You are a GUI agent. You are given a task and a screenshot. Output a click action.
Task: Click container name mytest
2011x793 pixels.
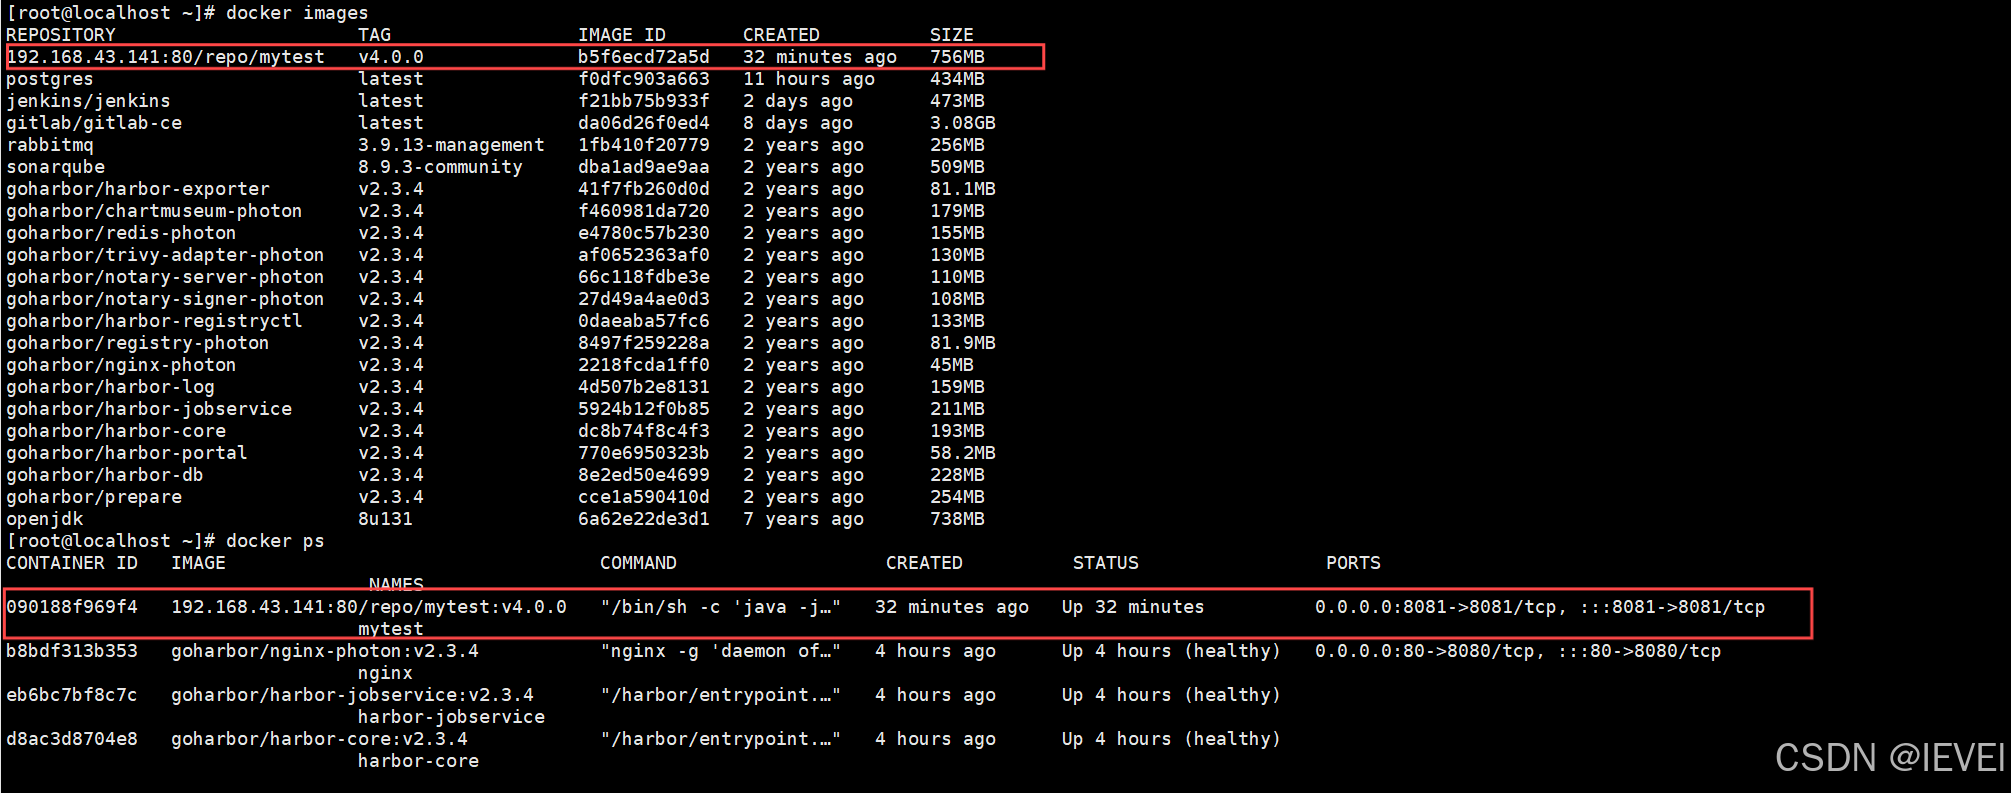pos(391,629)
